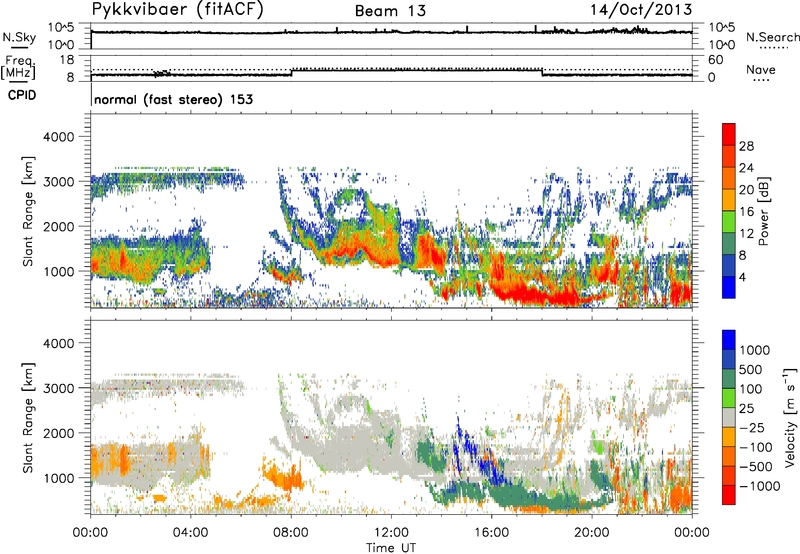Image resolution: width=800 pixels, height=554 pixels.
Task: Click the intense red power echo near 18:00
Action: [541, 295]
